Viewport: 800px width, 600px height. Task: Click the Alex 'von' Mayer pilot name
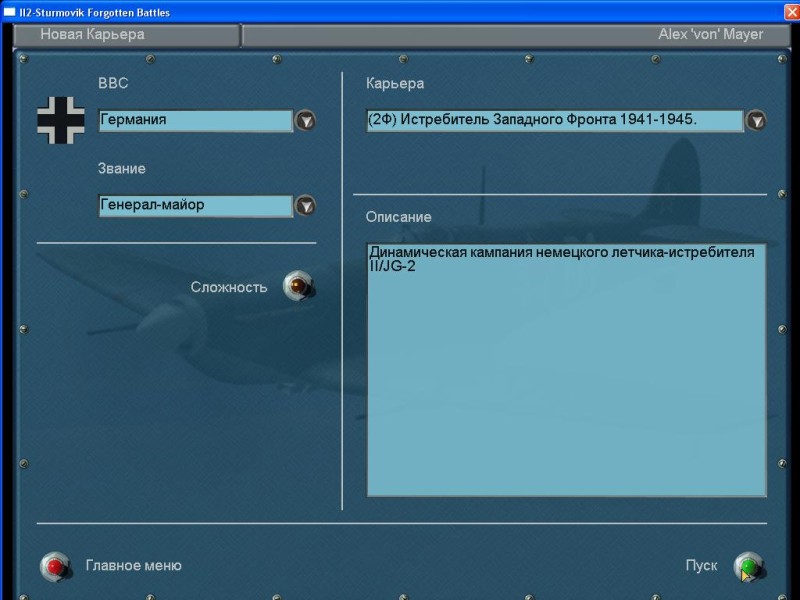(x=711, y=35)
